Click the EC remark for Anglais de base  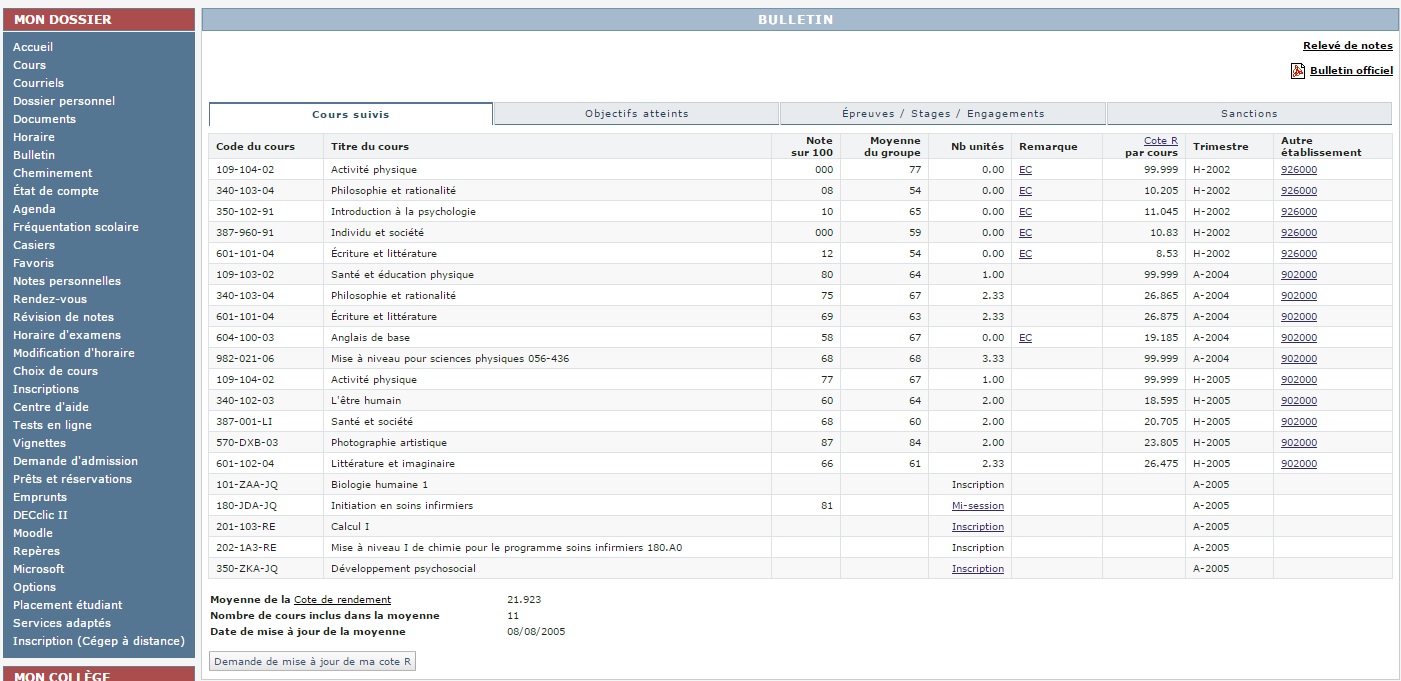pos(1025,338)
